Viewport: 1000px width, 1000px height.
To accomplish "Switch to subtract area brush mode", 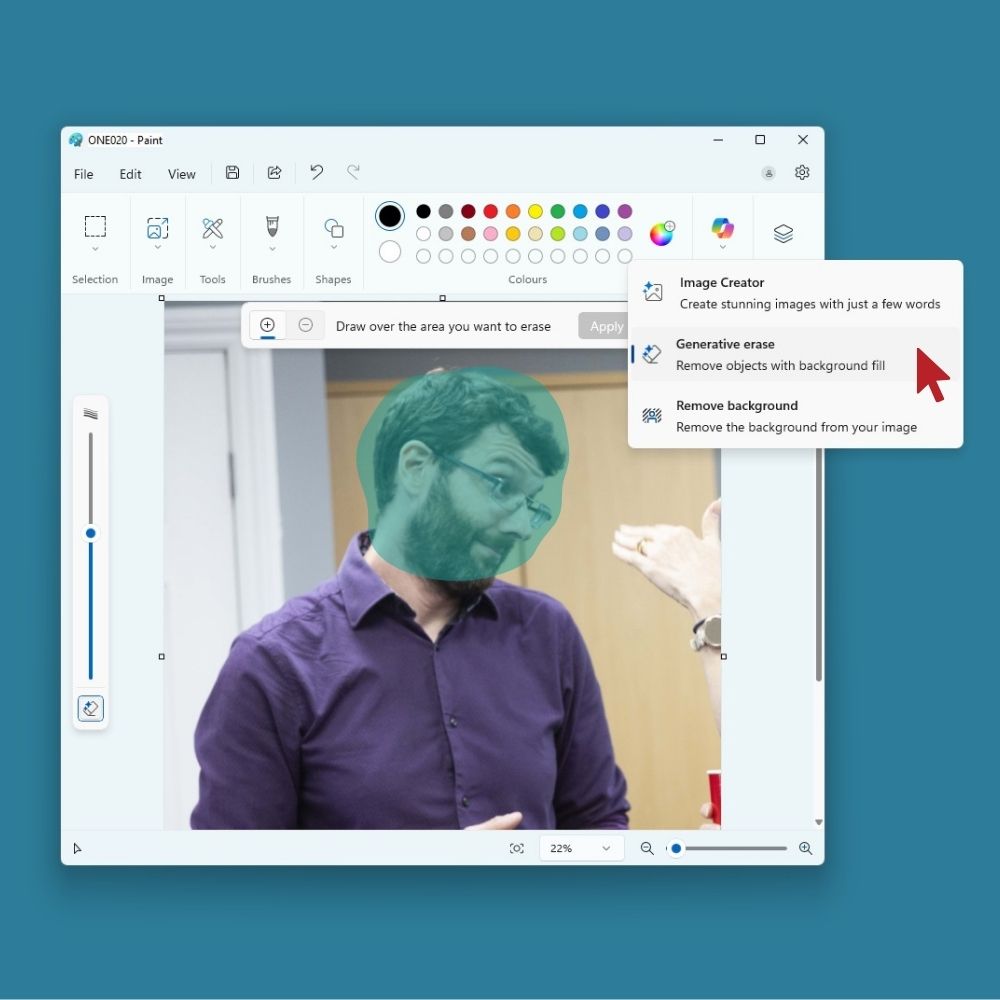I will (306, 325).
